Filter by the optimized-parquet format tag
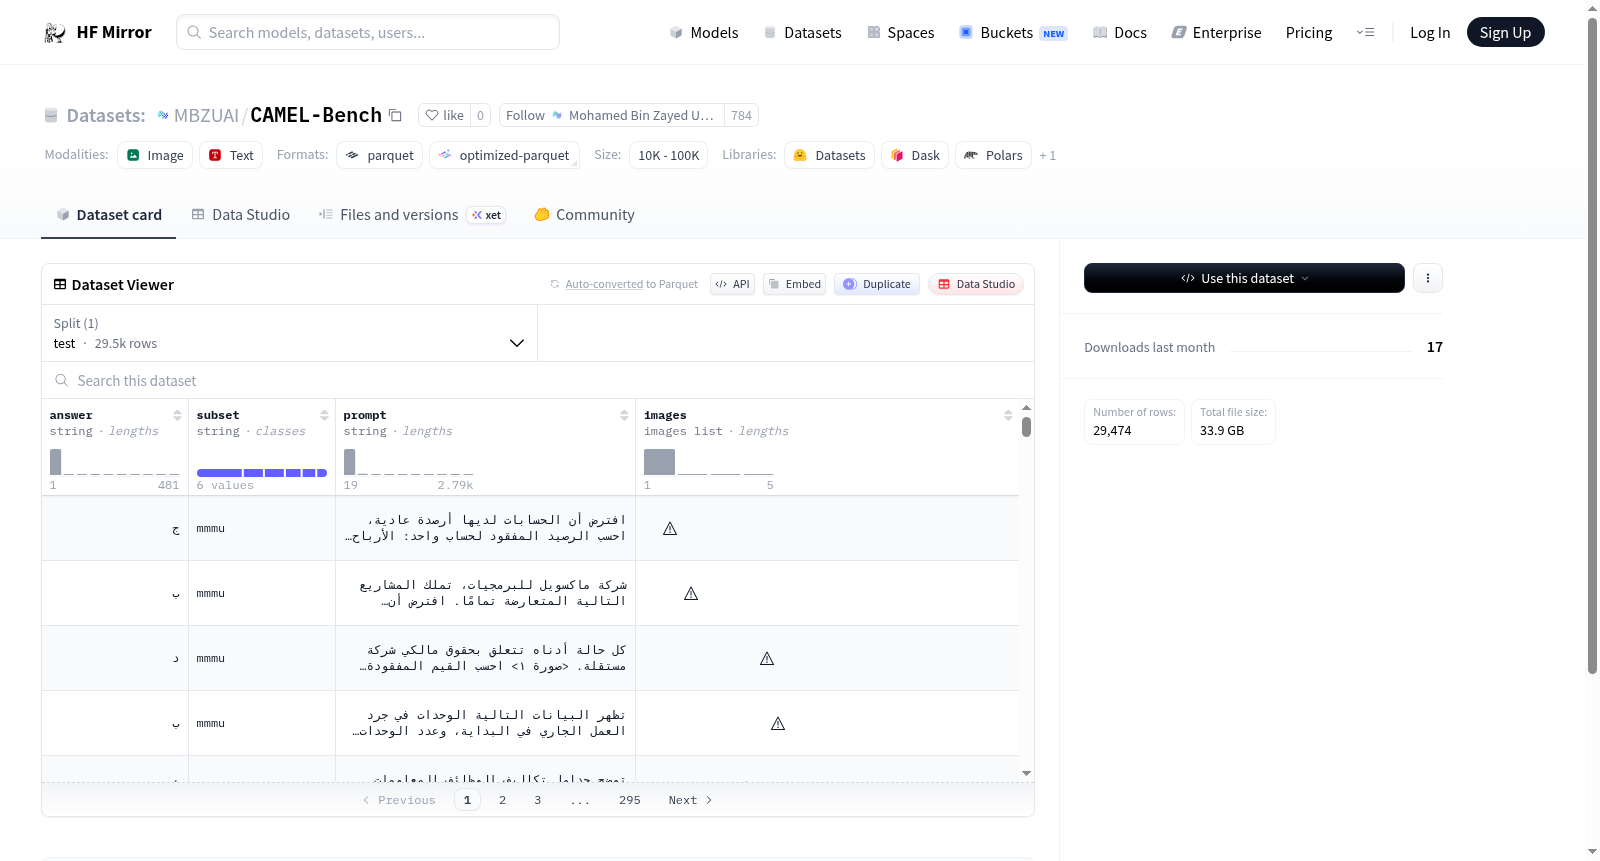The width and height of the screenshot is (1600, 861). [504, 155]
